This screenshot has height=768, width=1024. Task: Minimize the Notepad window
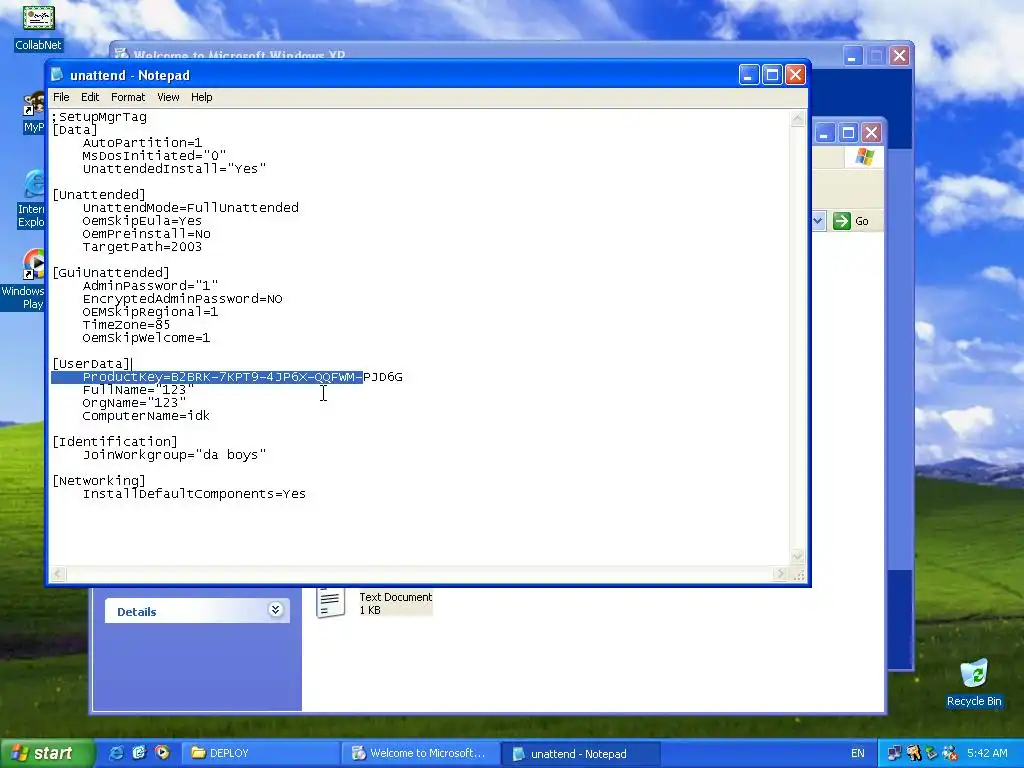point(748,74)
